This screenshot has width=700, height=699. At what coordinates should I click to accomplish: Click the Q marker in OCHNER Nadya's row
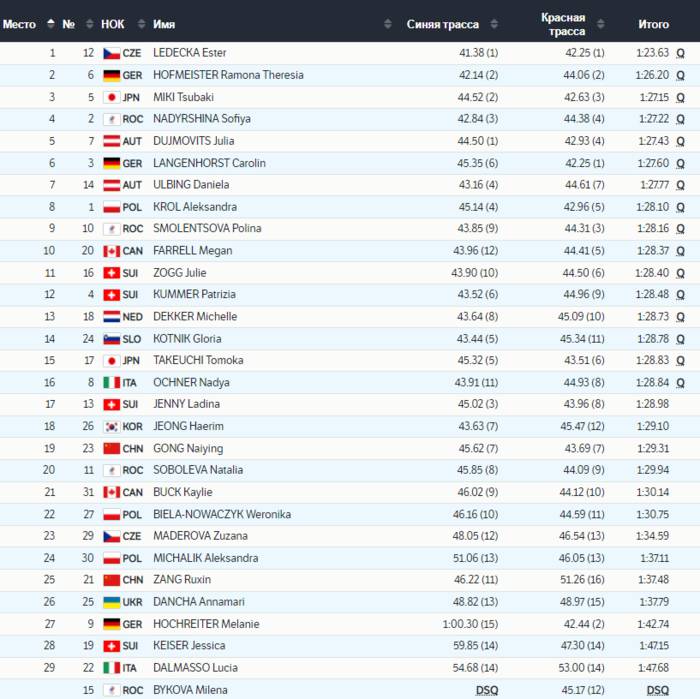point(681,383)
